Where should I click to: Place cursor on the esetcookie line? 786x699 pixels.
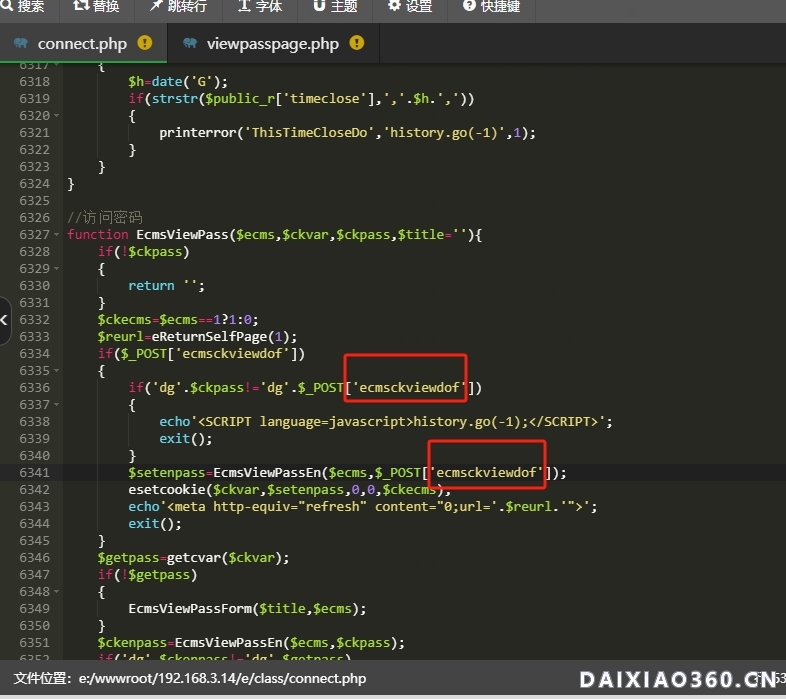290,489
